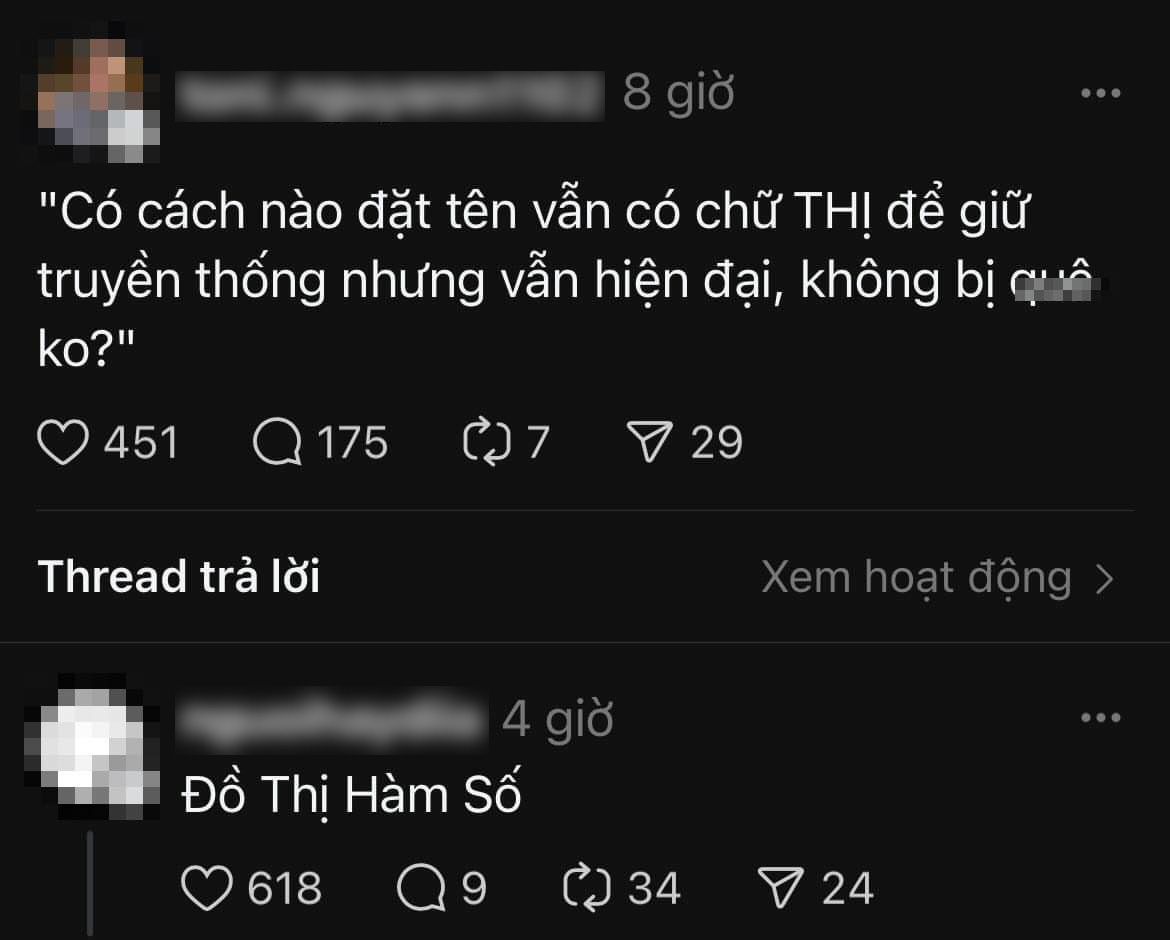
Task: Open the reply's "4 giờ" timestamp
Action: point(557,720)
